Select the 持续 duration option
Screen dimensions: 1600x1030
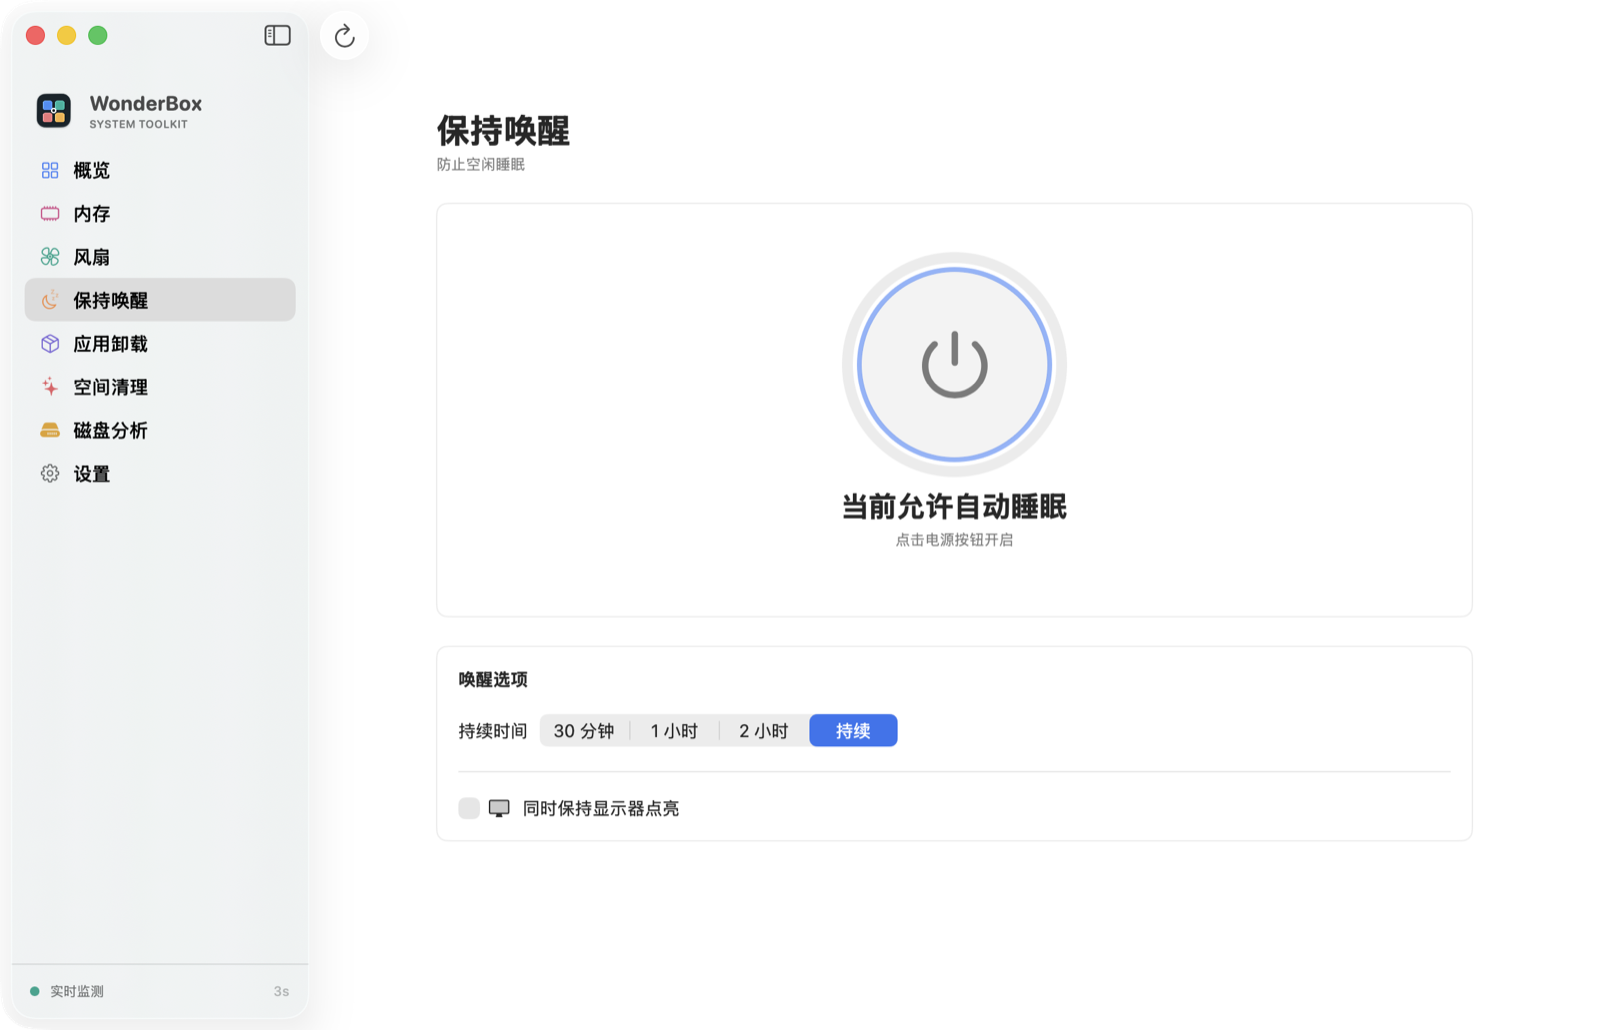[x=853, y=731]
